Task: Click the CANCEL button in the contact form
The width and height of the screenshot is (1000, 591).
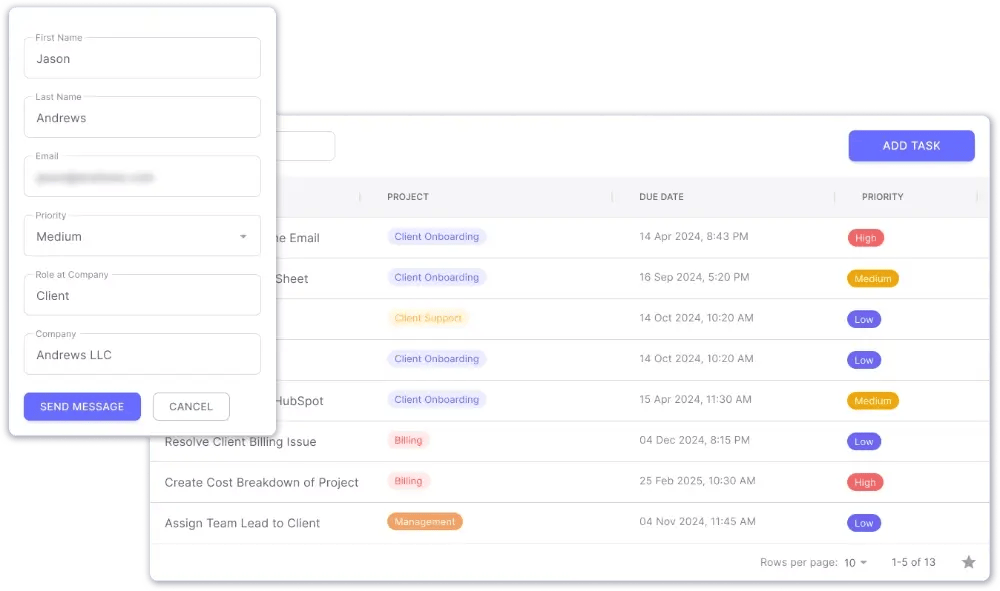Action: [190, 406]
